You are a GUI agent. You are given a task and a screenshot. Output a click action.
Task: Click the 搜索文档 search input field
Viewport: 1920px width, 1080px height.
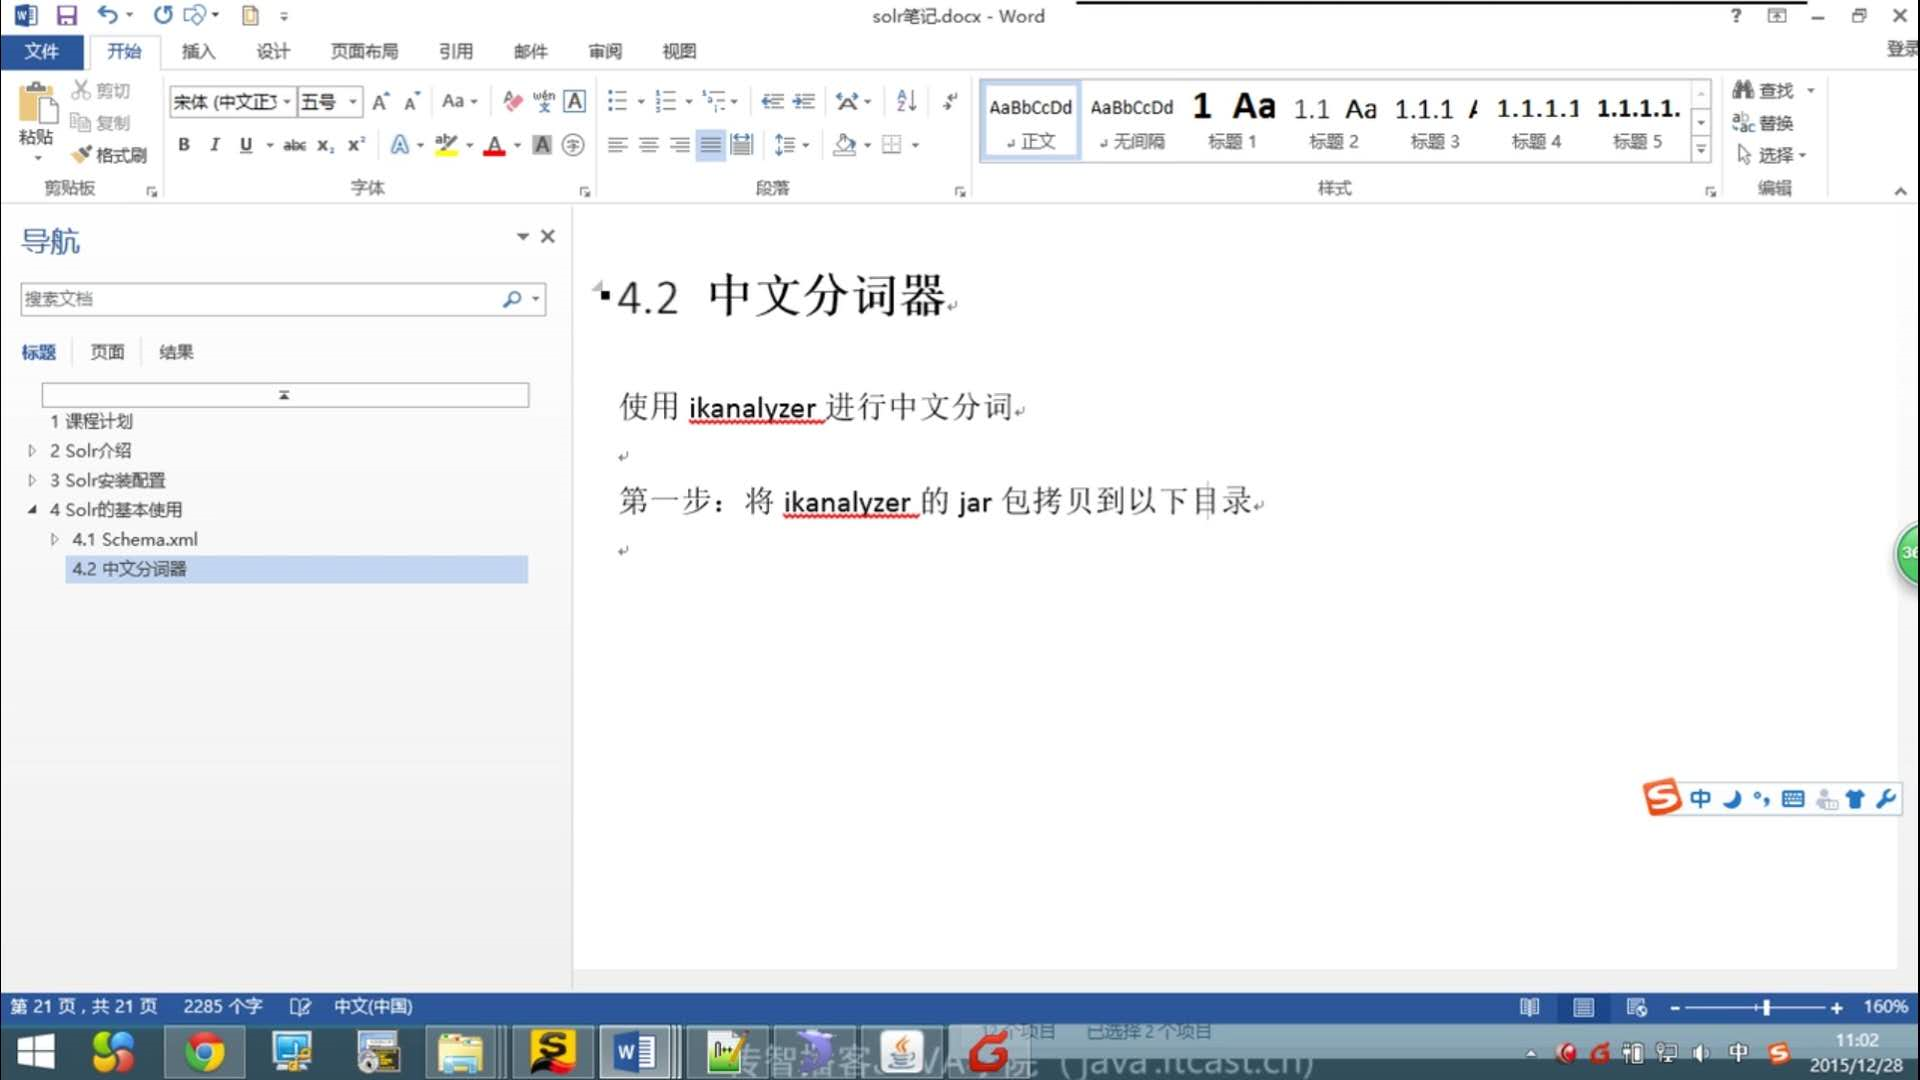(262, 298)
